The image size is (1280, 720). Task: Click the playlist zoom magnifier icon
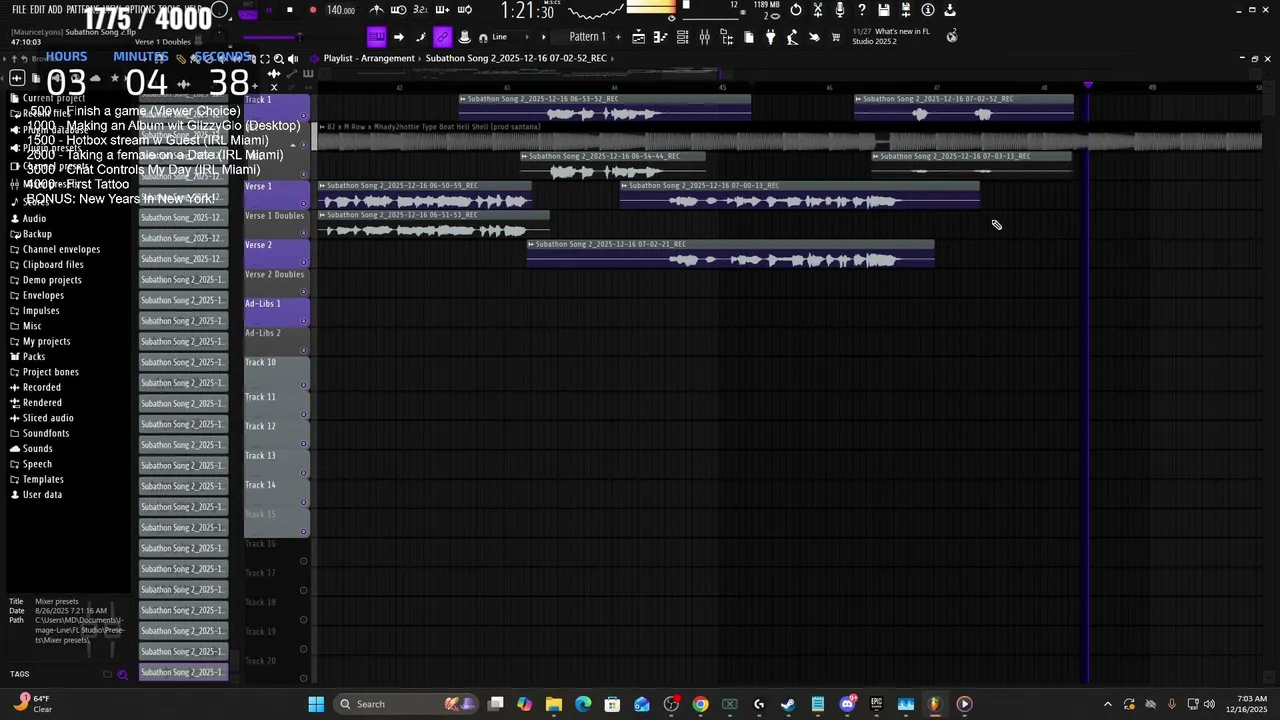click(279, 59)
